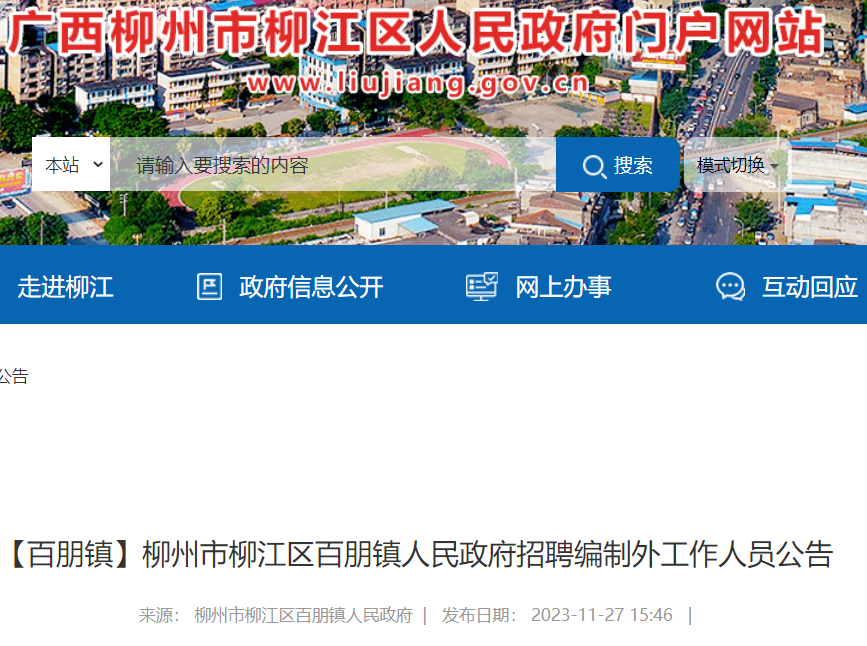Focus the 请输入要搜索的内容 search field

click(x=333, y=164)
